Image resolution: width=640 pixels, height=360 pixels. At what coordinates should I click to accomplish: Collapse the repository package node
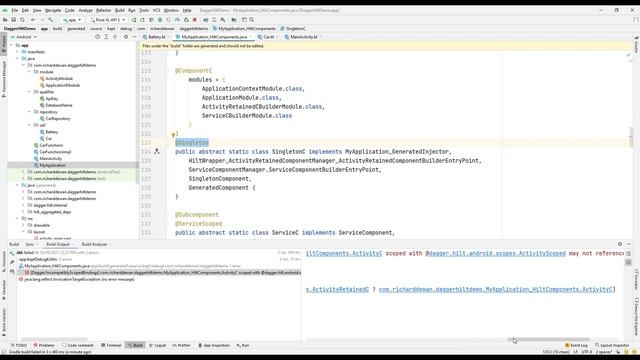pyautogui.click(x=29, y=112)
